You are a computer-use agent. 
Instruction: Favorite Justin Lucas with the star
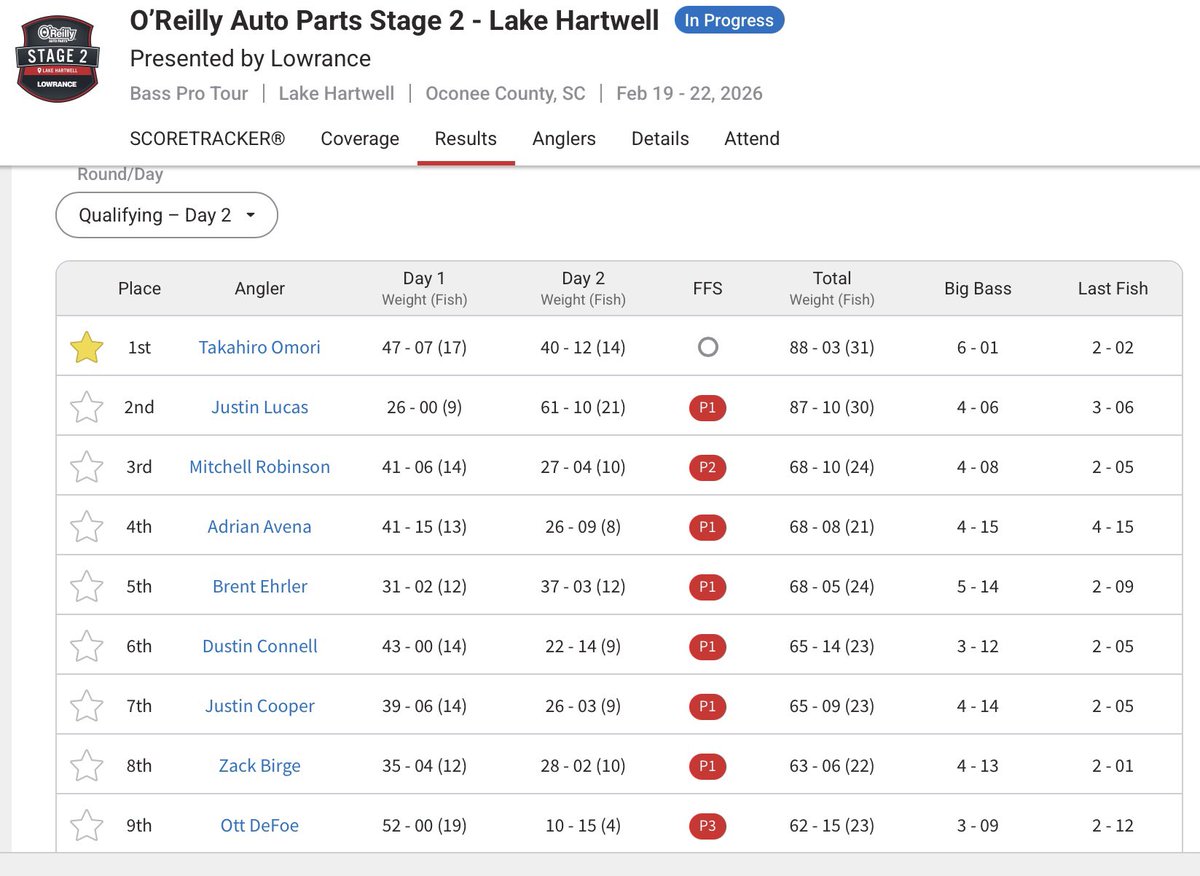coord(87,407)
